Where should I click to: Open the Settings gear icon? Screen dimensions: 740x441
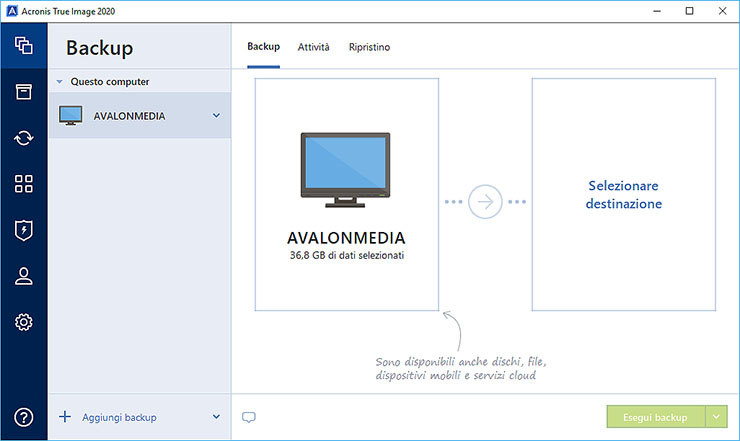[x=24, y=322]
